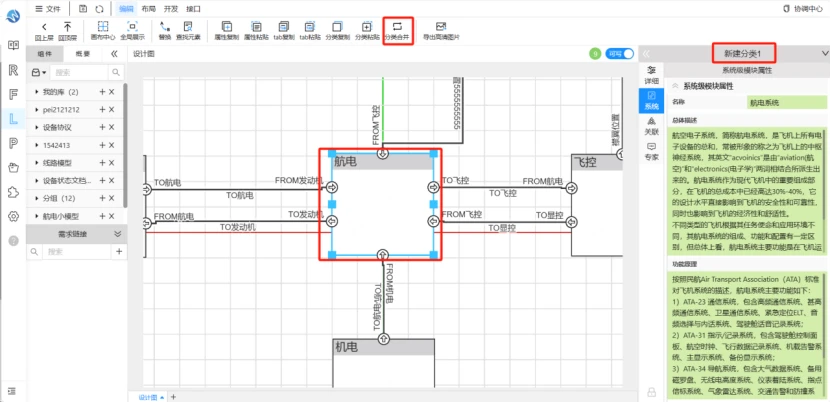Click 属性复制 to copy properties
831x402 pixels.
pos(226,31)
